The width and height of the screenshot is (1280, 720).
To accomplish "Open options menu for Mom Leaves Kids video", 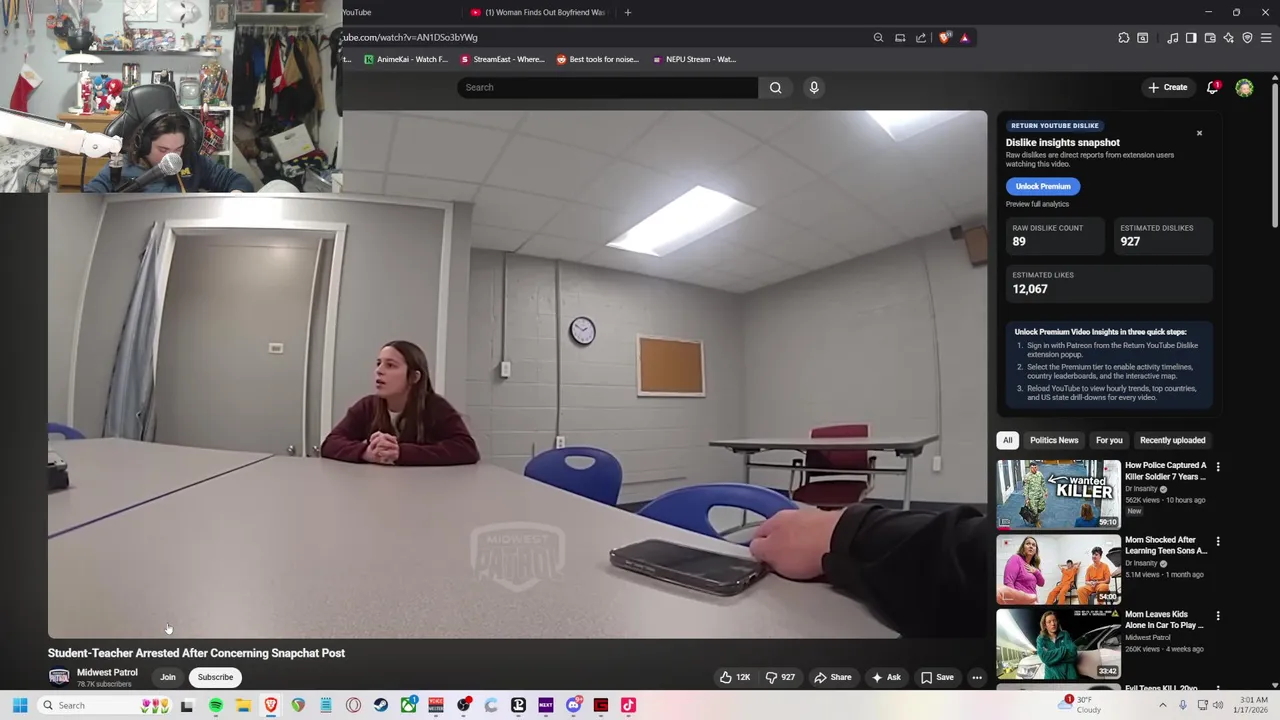I will point(1218,616).
